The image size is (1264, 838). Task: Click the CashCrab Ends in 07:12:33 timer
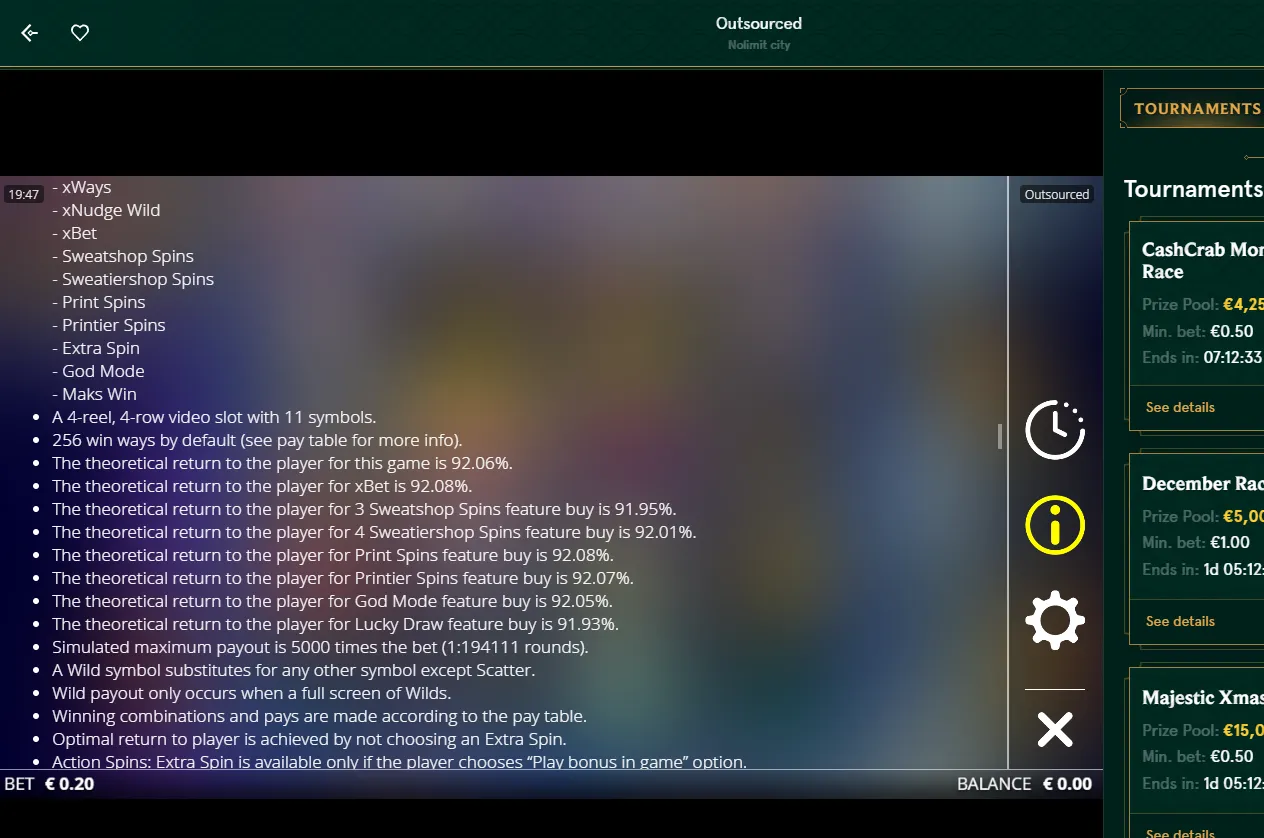(1202, 357)
